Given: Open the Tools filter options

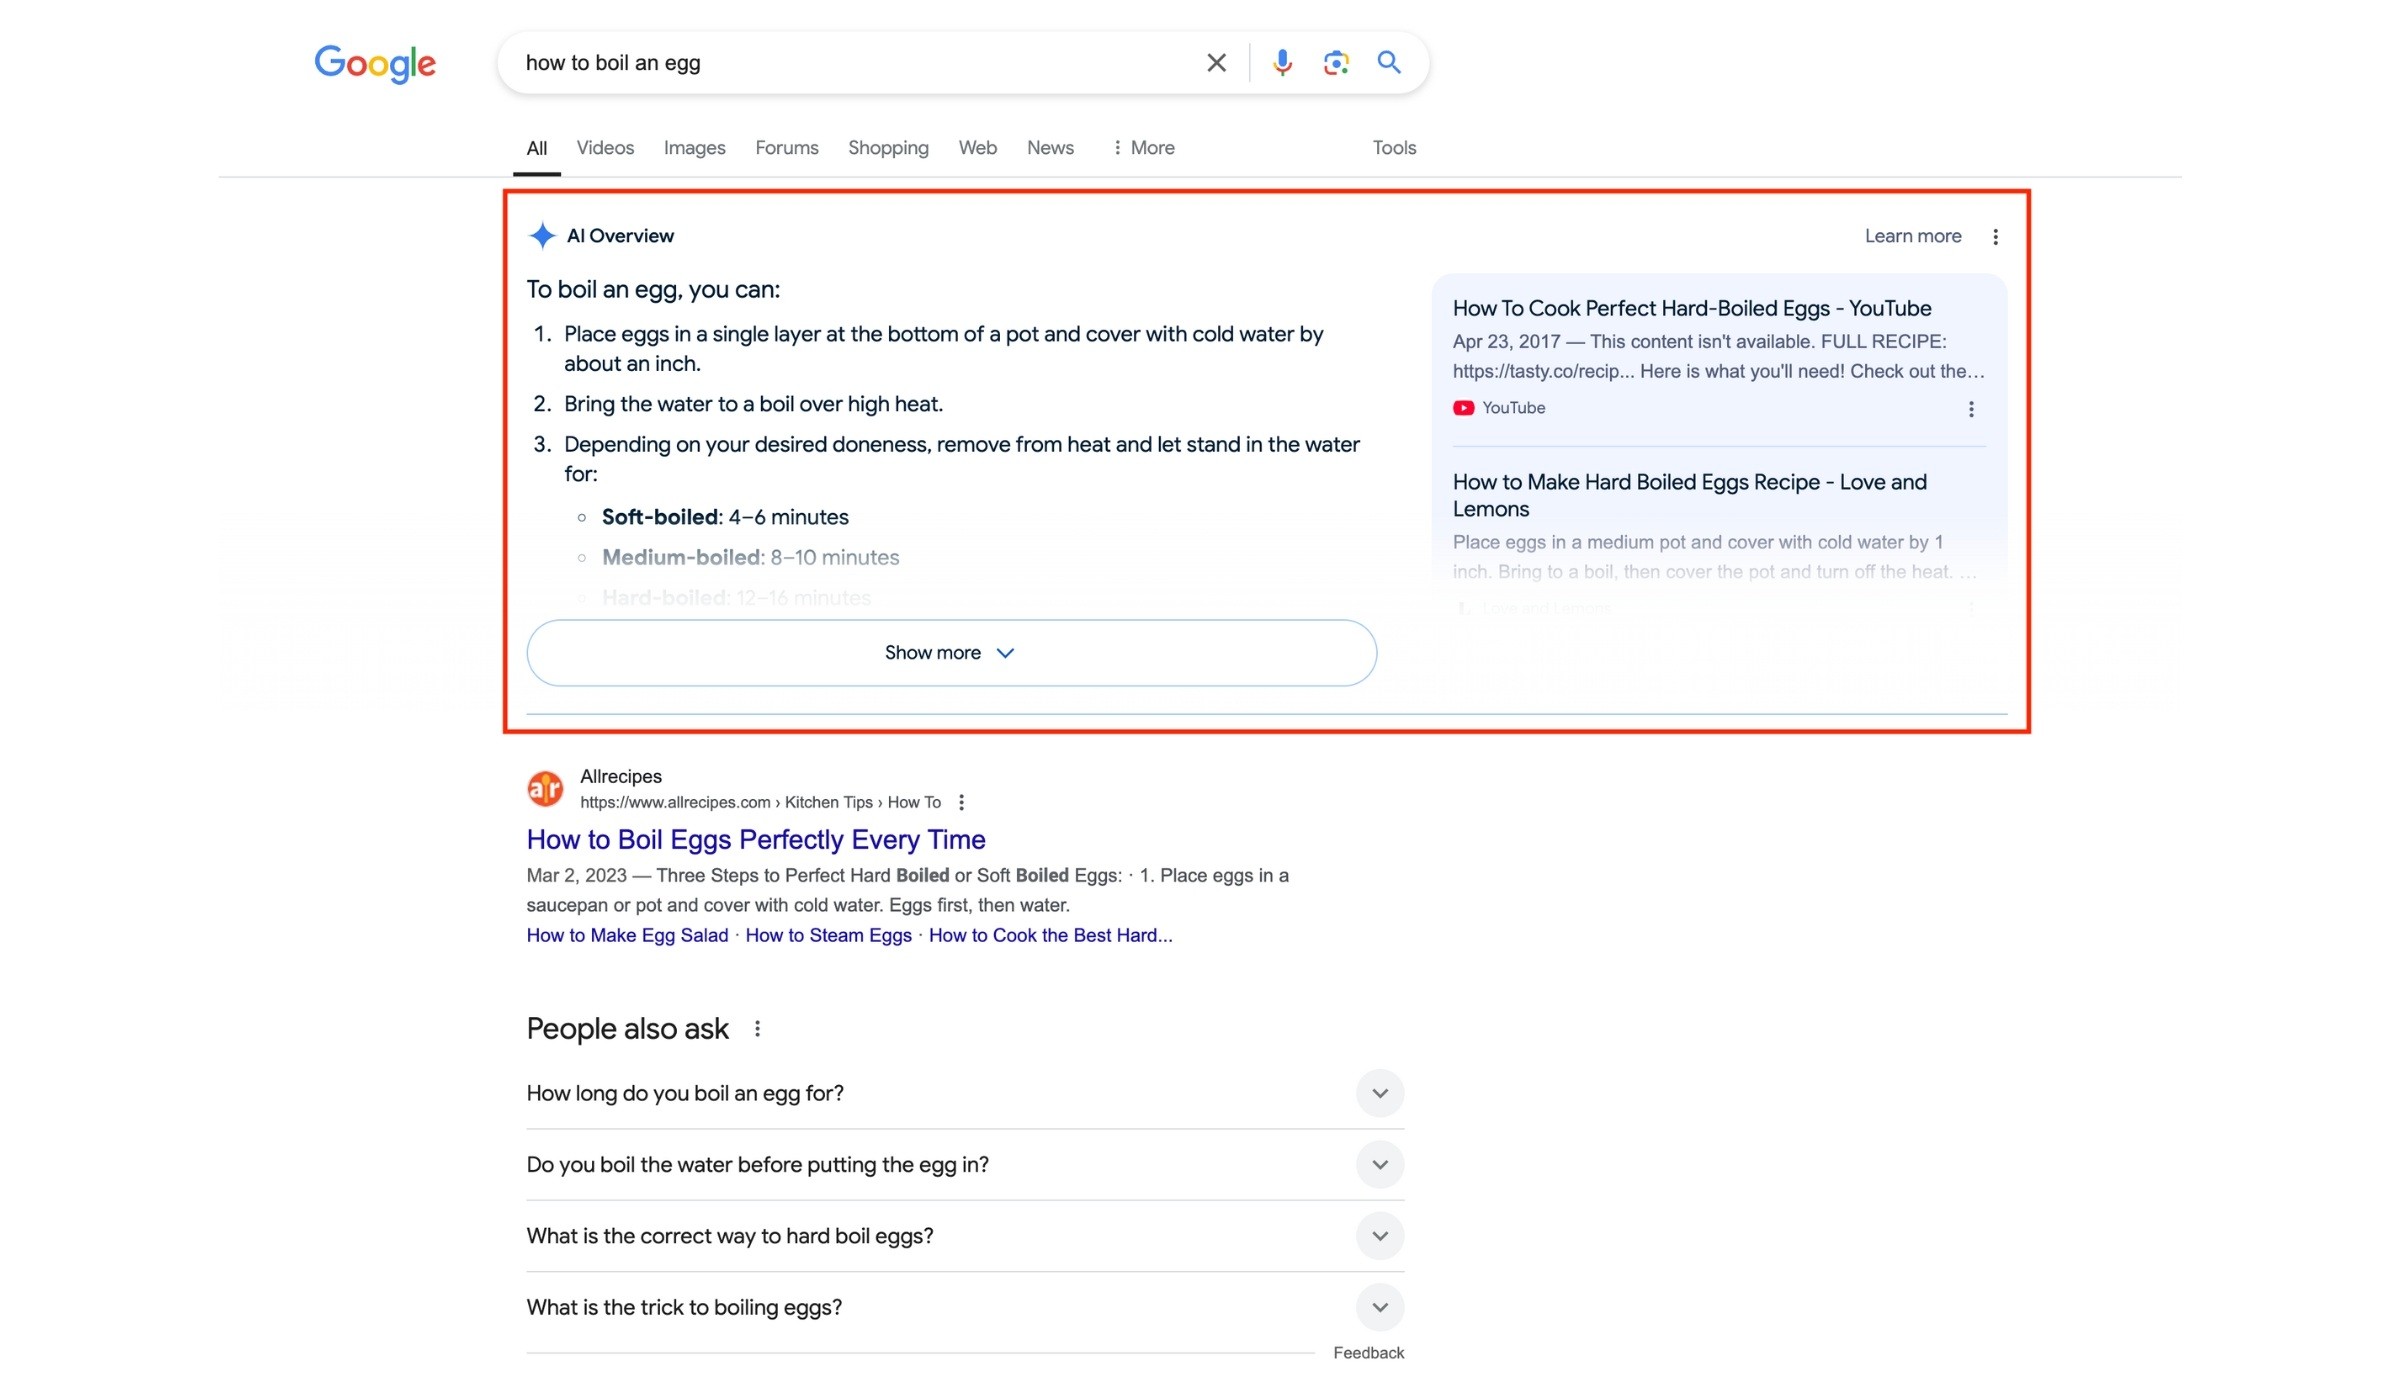Looking at the screenshot, I should 1394,148.
